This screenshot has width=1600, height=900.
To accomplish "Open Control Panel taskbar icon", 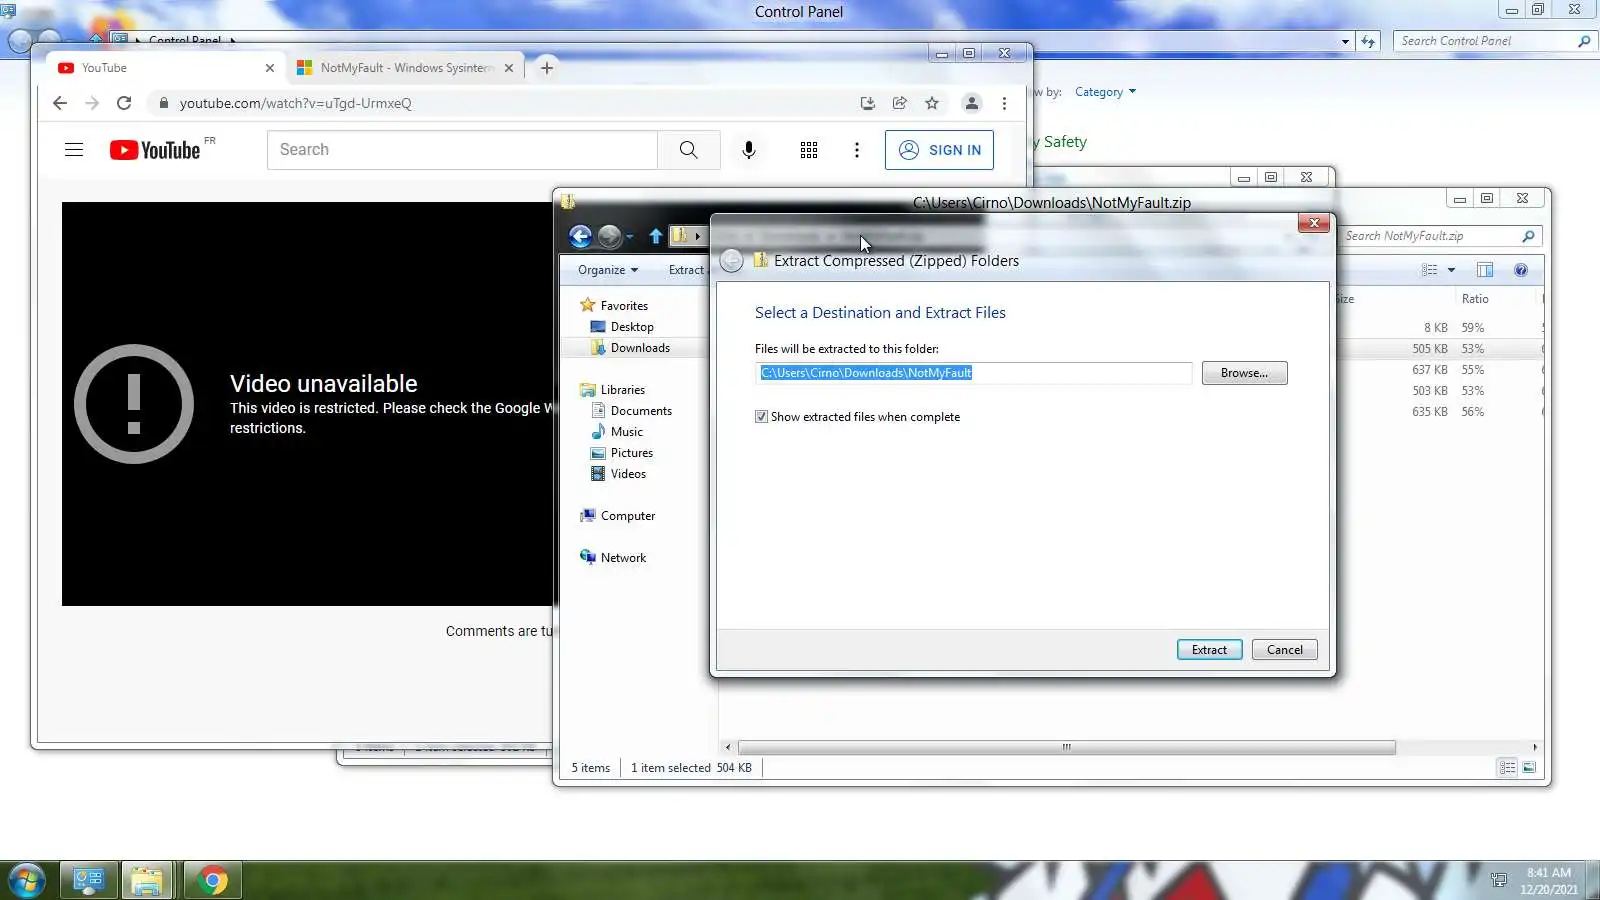I will coord(89,881).
